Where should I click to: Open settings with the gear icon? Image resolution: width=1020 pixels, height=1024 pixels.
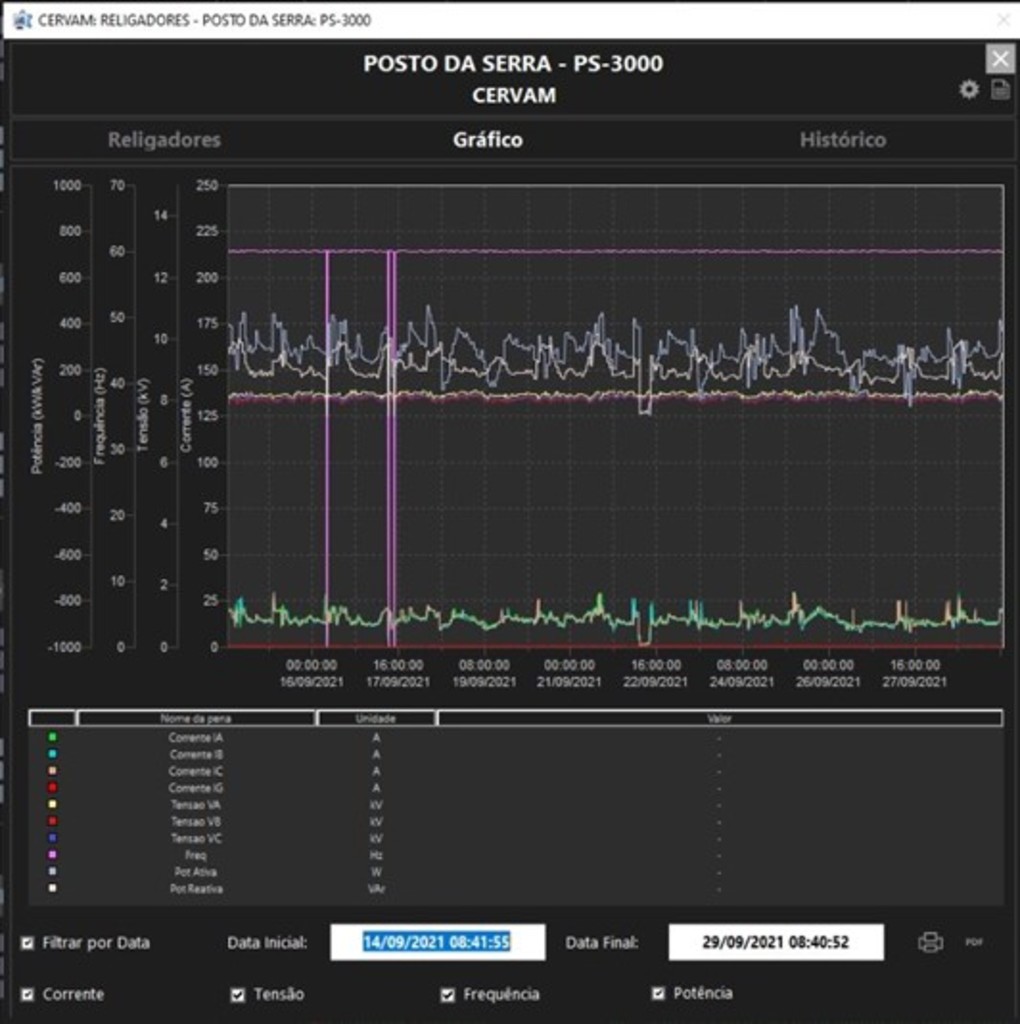click(x=967, y=89)
